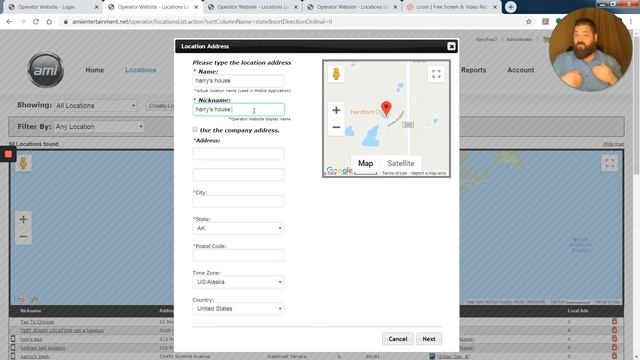This screenshot has width=640, height=360.
Task: Switch dialog map to Satellite view
Action: click(x=400, y=163)
